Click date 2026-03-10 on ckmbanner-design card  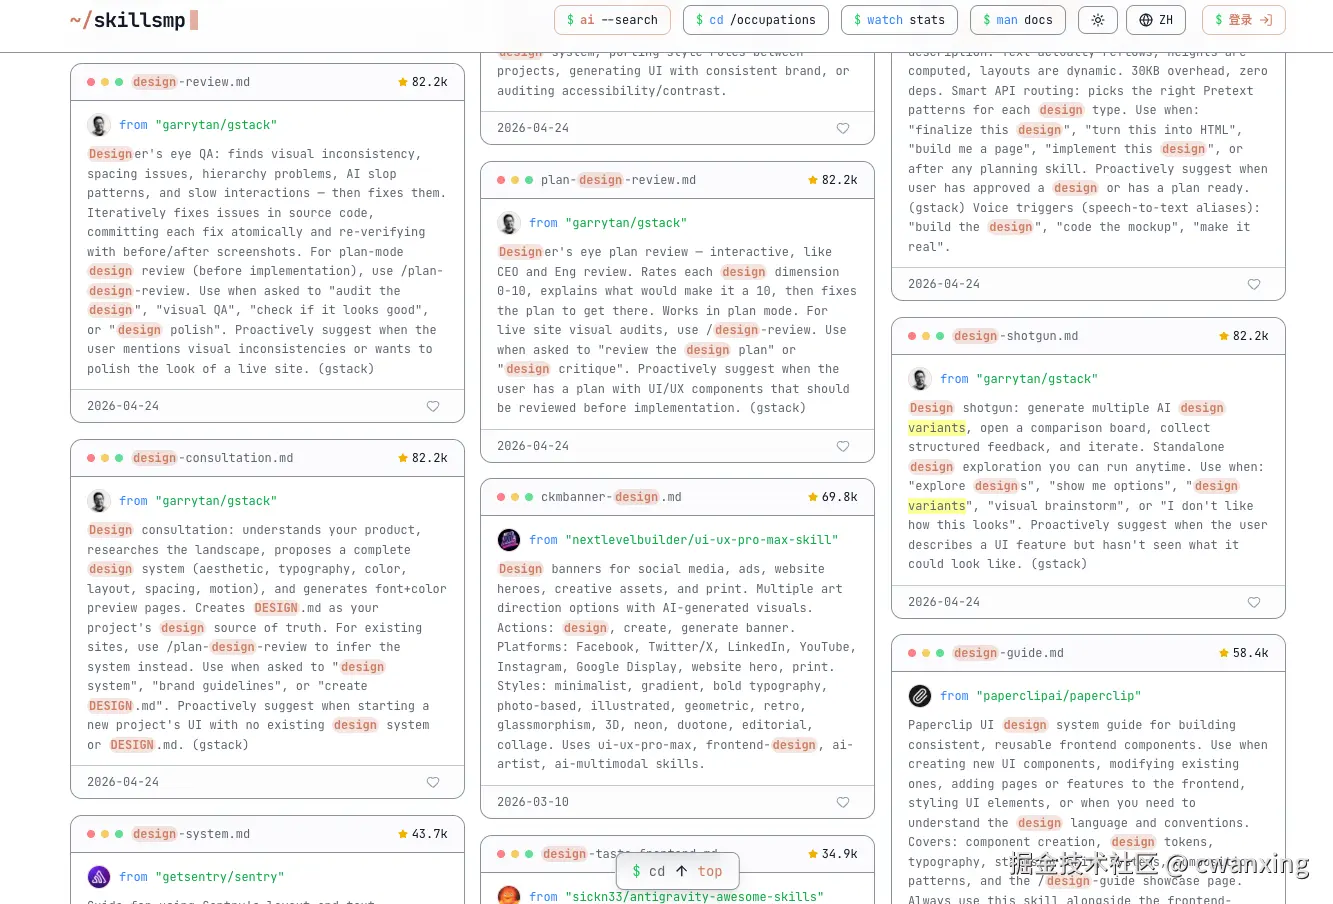point(533,802)
